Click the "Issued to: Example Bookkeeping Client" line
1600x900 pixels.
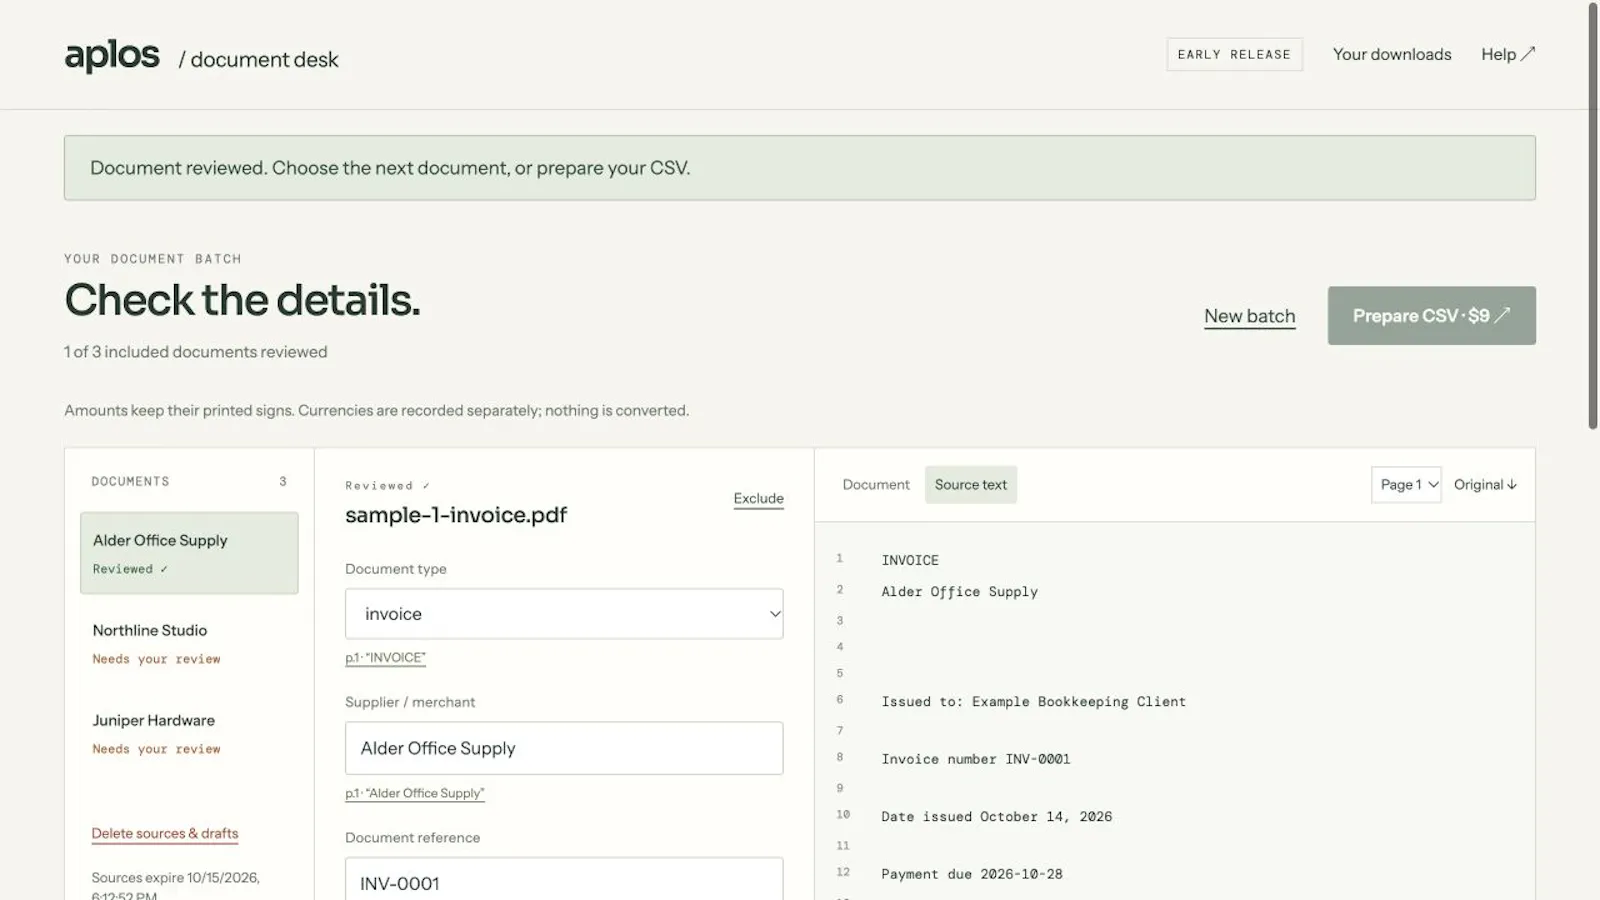[x=1034, y=702]
